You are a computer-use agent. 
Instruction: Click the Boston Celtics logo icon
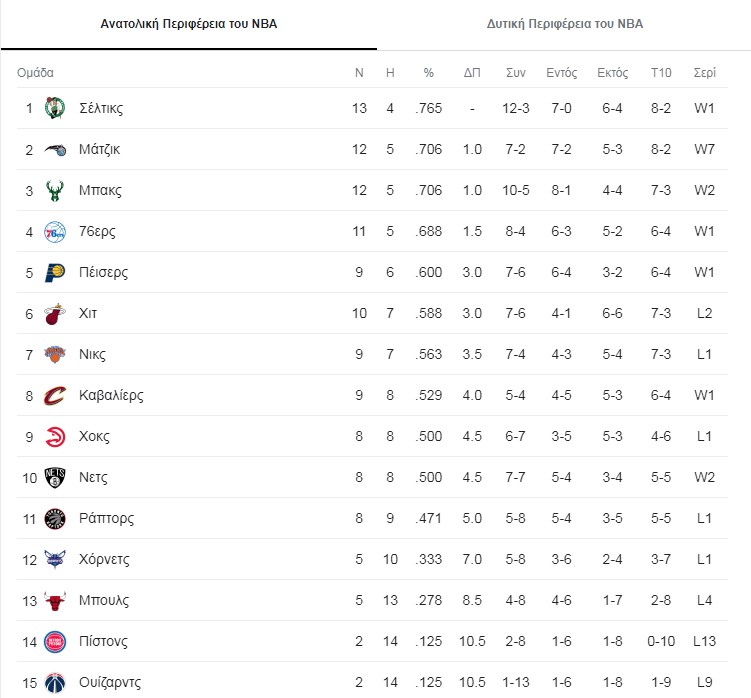pos(55,108)
